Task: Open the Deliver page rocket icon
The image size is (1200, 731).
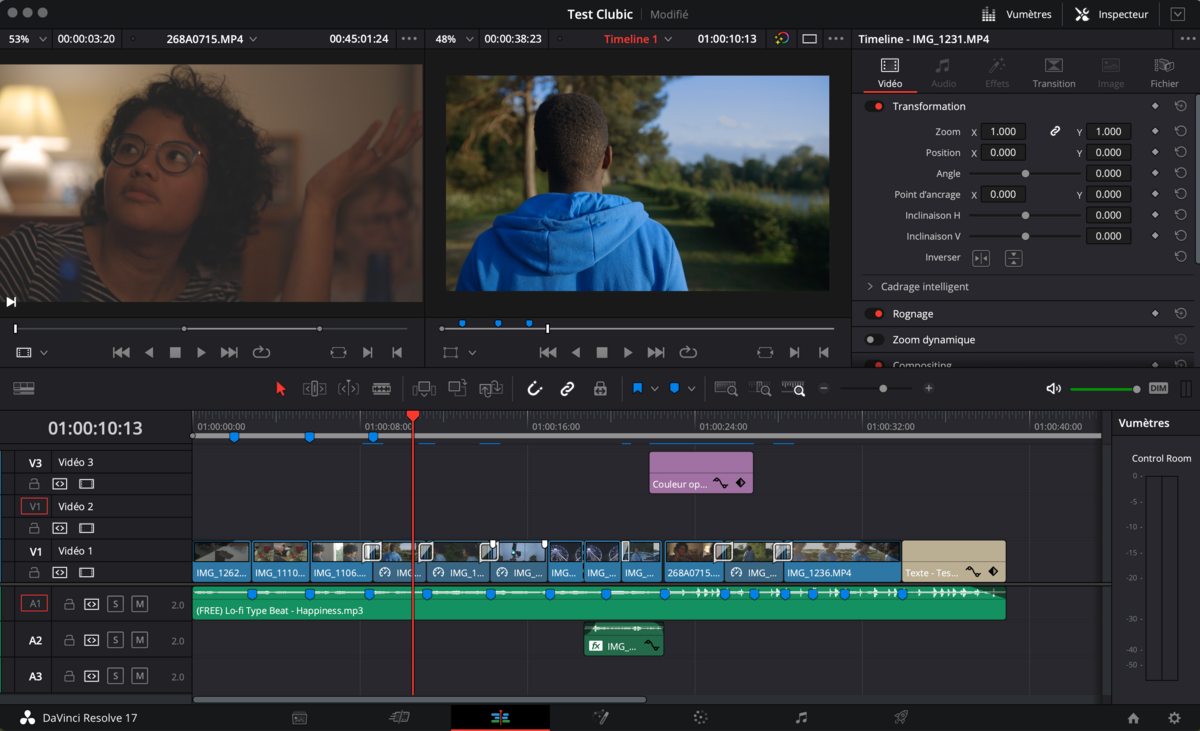Action: coord(901,717)
